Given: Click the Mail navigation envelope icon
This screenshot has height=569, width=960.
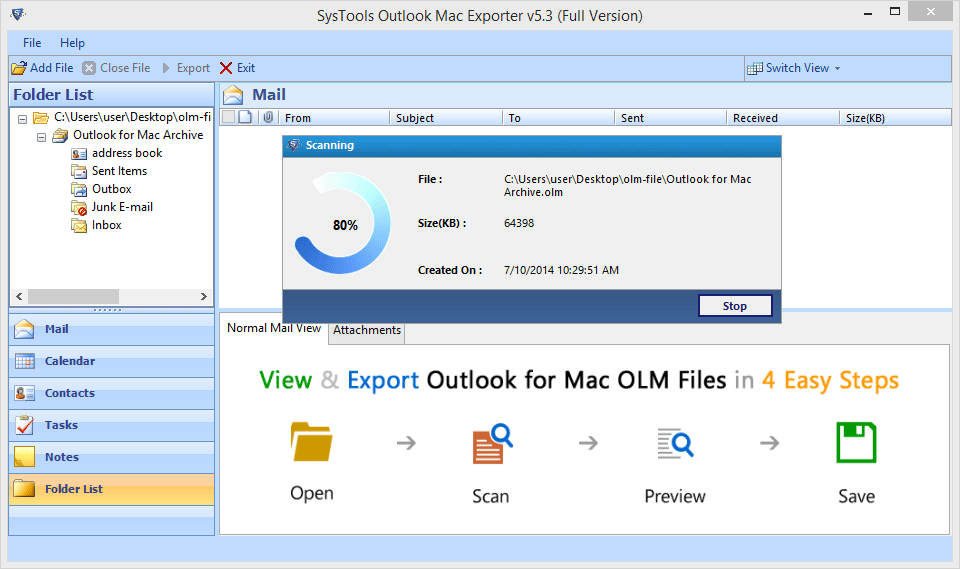Looking at the screenshot, I should [24, 329].
